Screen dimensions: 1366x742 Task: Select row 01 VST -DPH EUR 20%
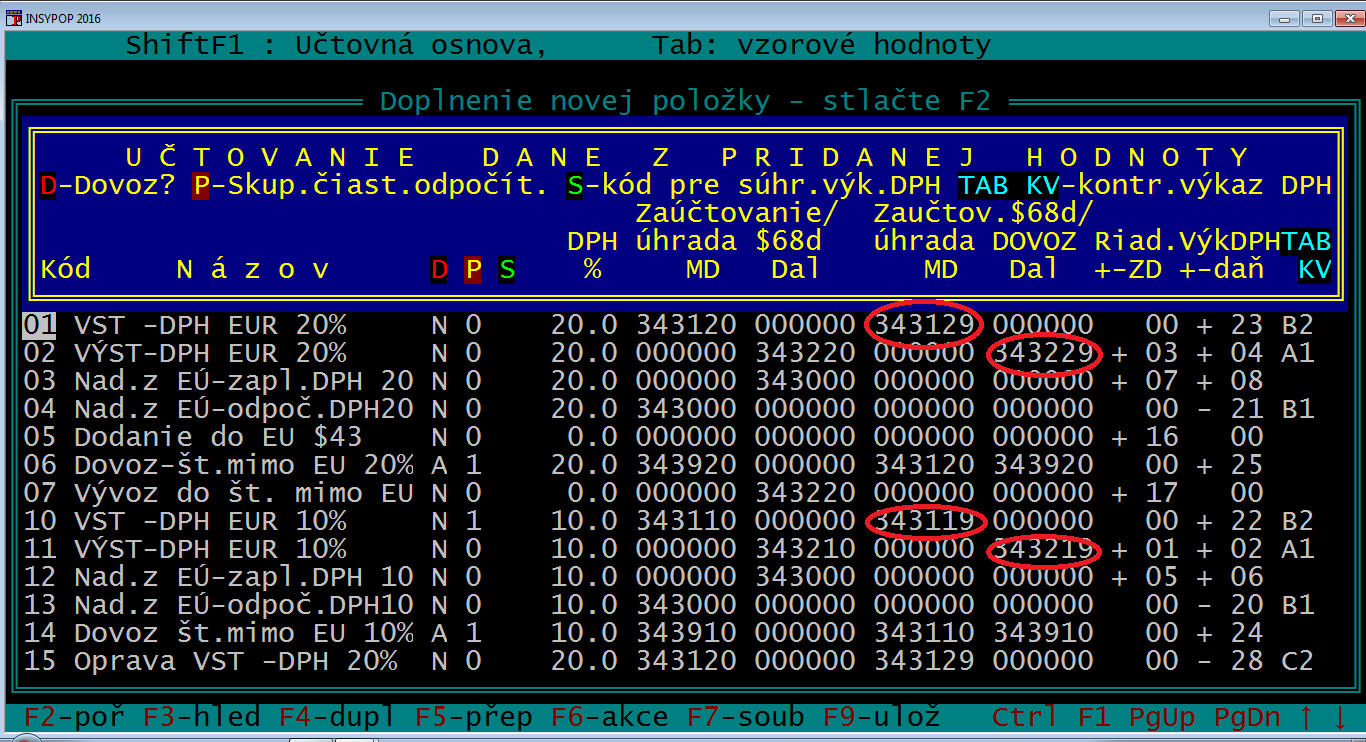(668, 325)
